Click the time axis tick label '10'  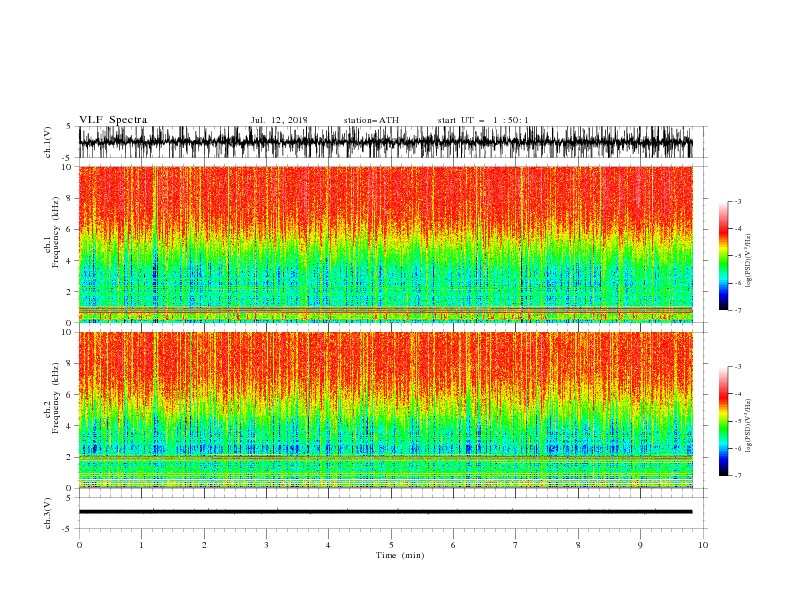[703, 545]
